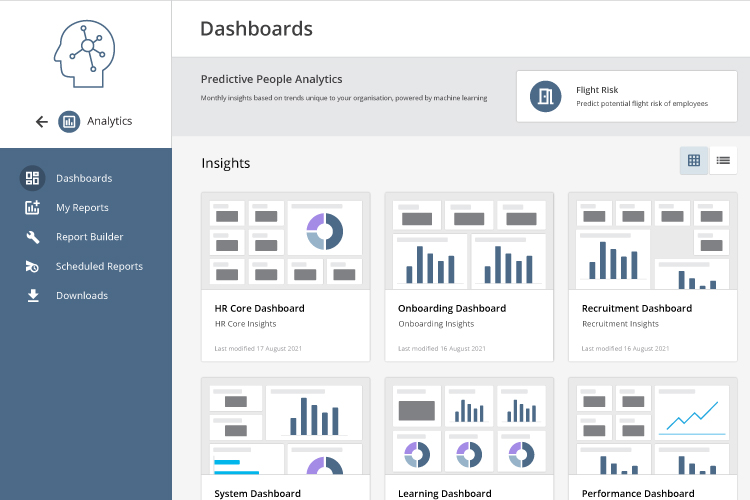
Task: Click Onboarding Dashboard preview thumbnail
Action: coord(469,241)
